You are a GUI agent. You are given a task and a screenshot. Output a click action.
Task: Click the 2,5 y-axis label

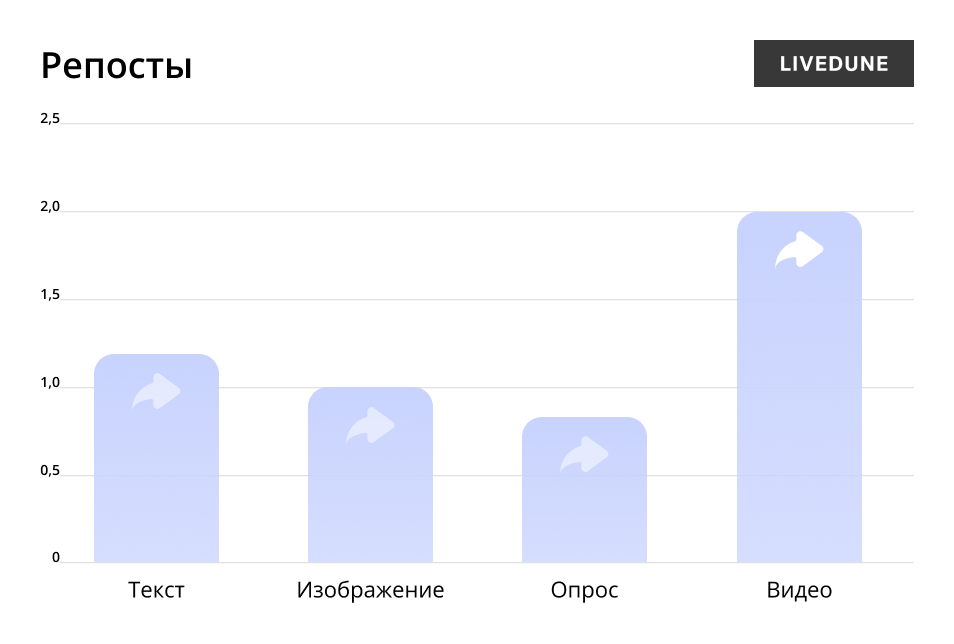50,119
